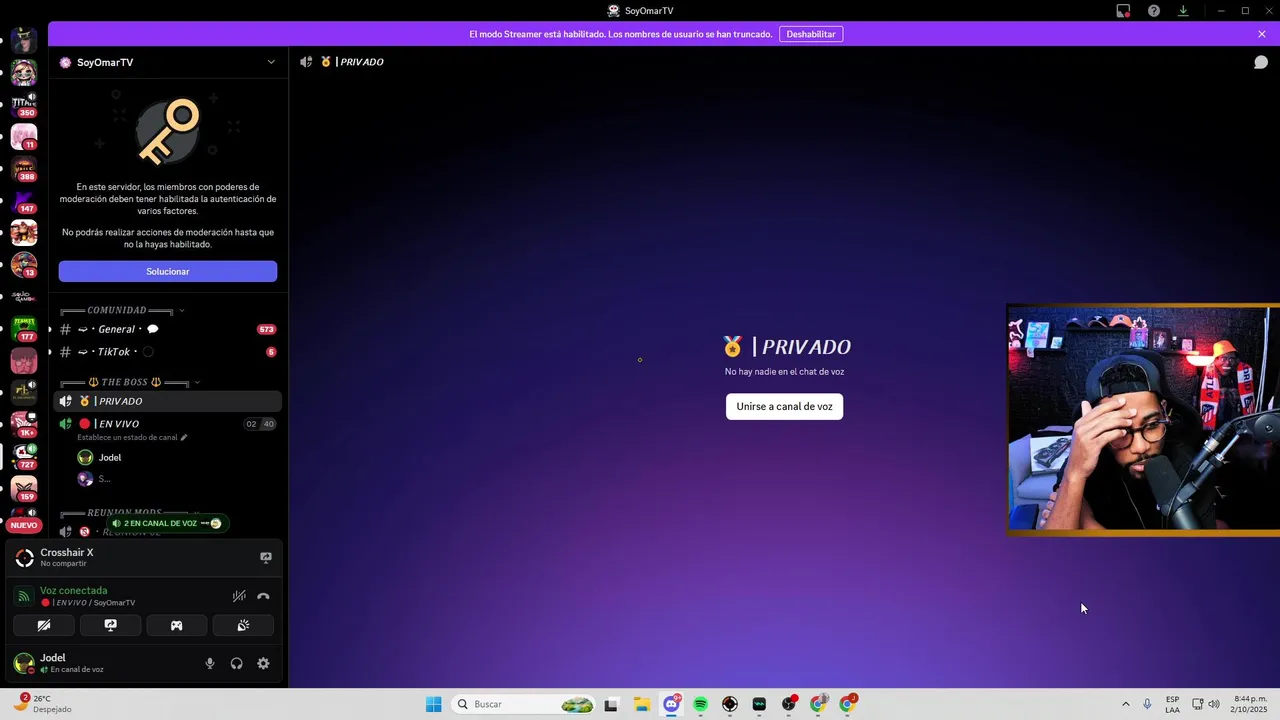Select the top server icon with hat avatar
This screenshot has height=720, width=1280.
[x=24, y=40]
